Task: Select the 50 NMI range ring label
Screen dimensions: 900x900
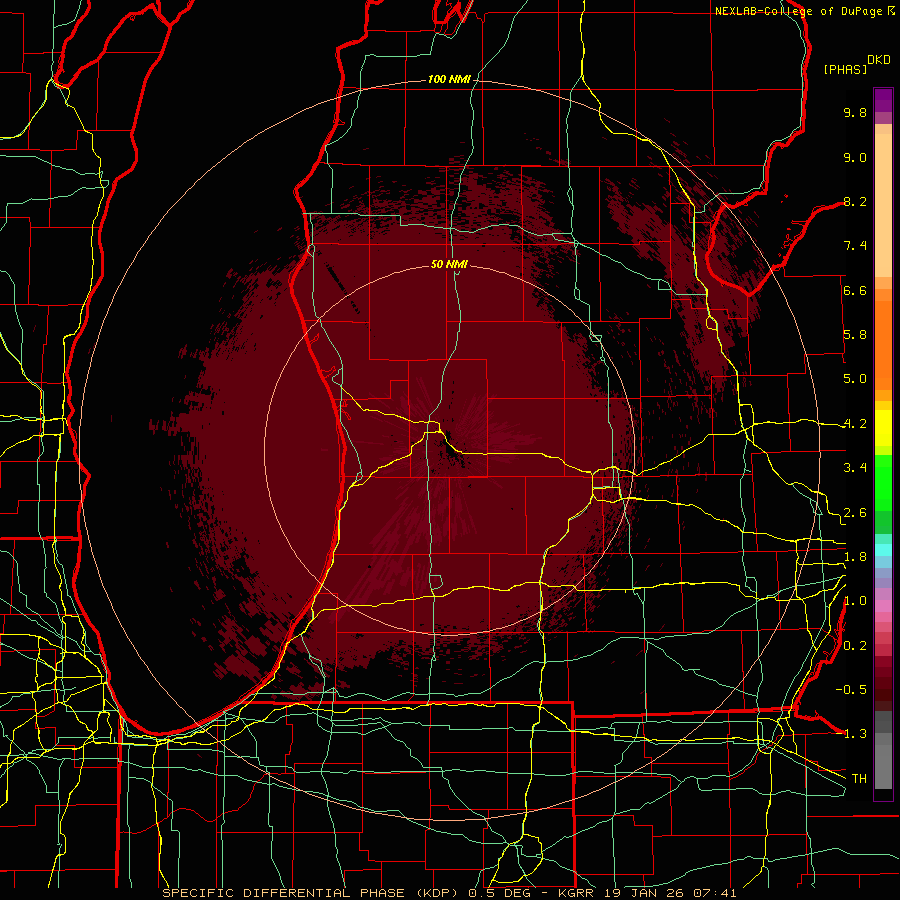Action: 449,264
